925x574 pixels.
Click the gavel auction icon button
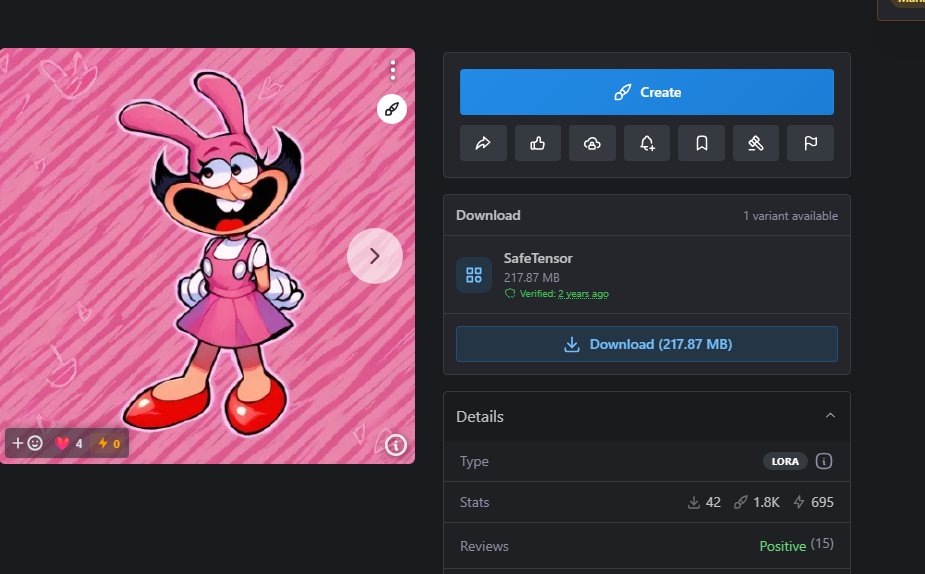[x=756, y=143]
